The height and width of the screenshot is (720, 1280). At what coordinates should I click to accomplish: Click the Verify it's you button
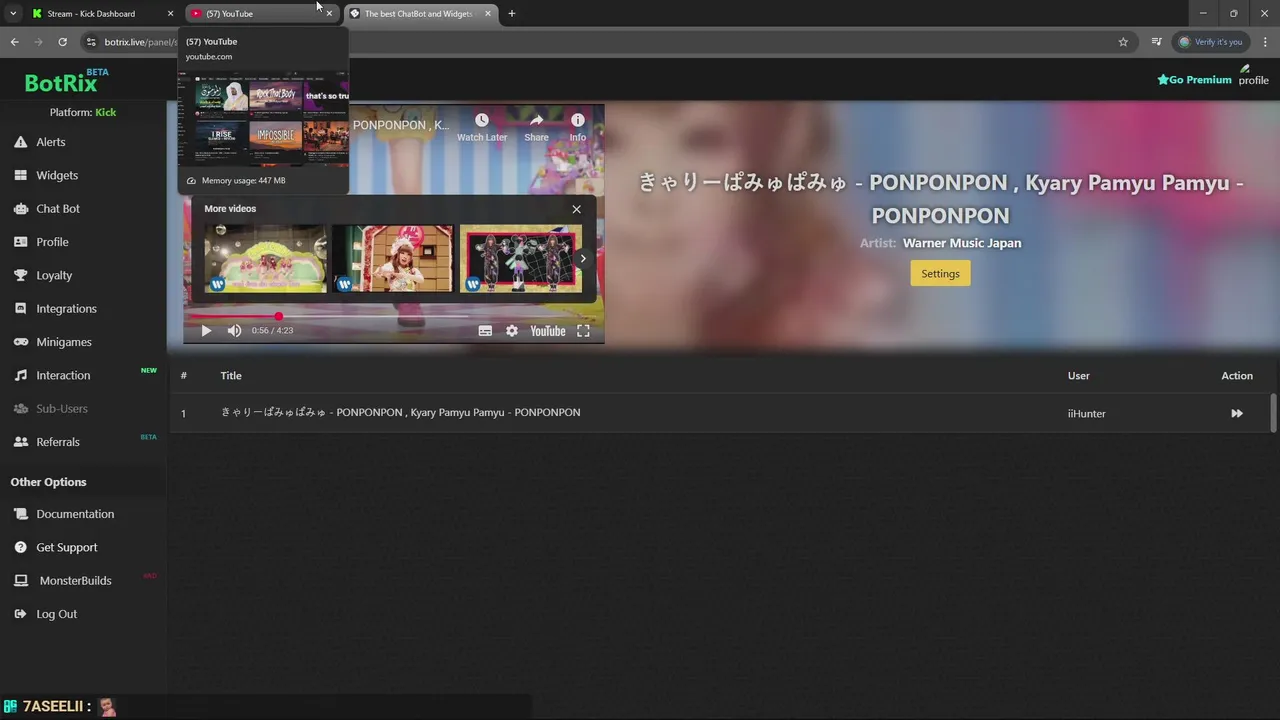1210,42
